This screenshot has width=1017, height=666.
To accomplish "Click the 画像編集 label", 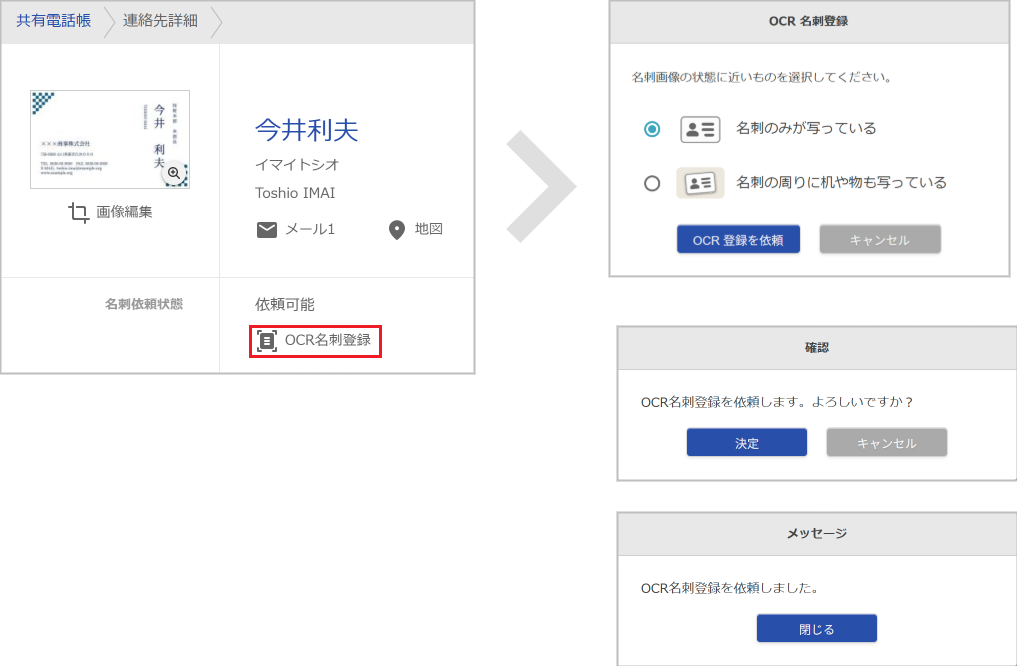I will coord(124,212).
